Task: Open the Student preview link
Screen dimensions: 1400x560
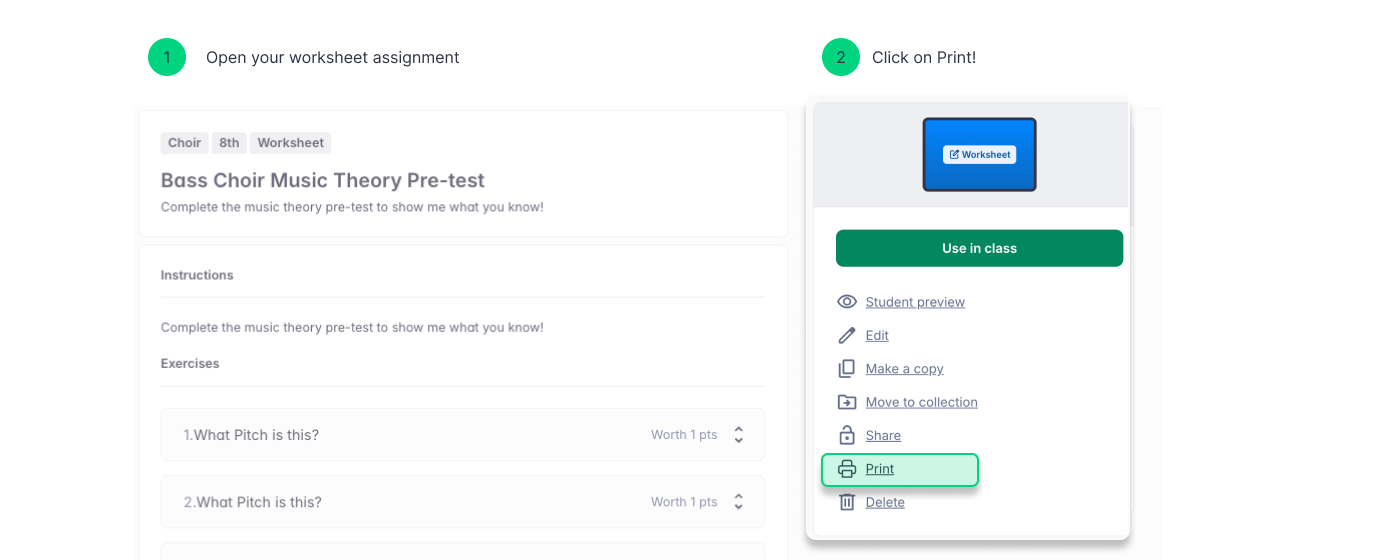Action: (915, 302)
